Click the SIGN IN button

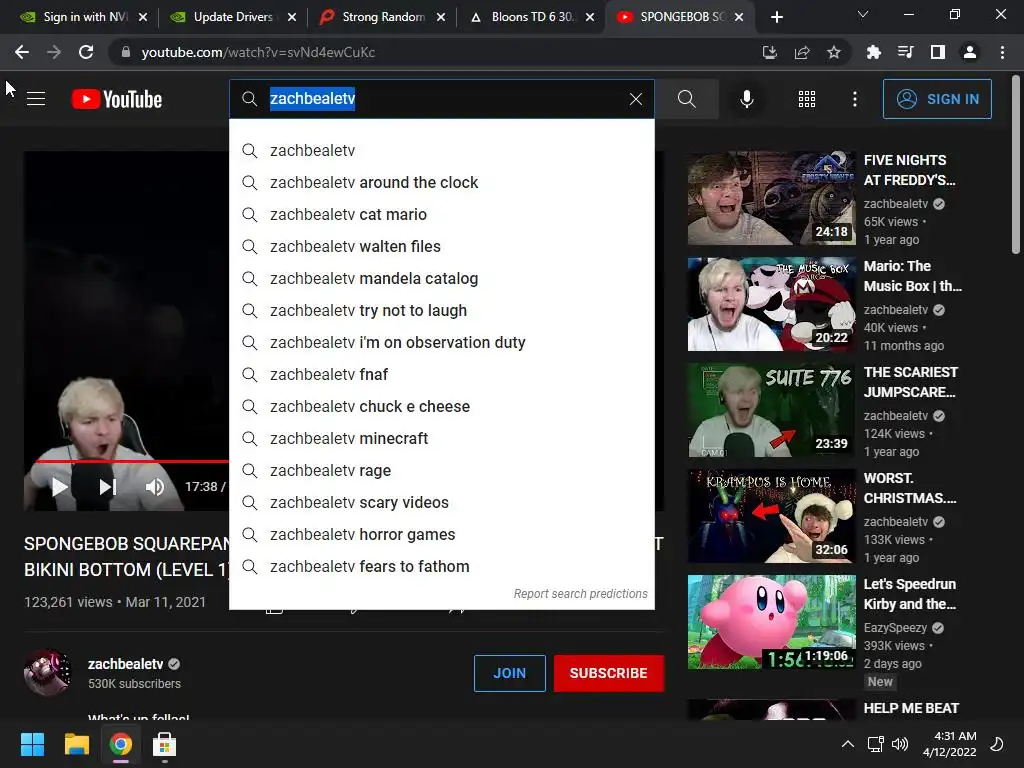point(937,99)
